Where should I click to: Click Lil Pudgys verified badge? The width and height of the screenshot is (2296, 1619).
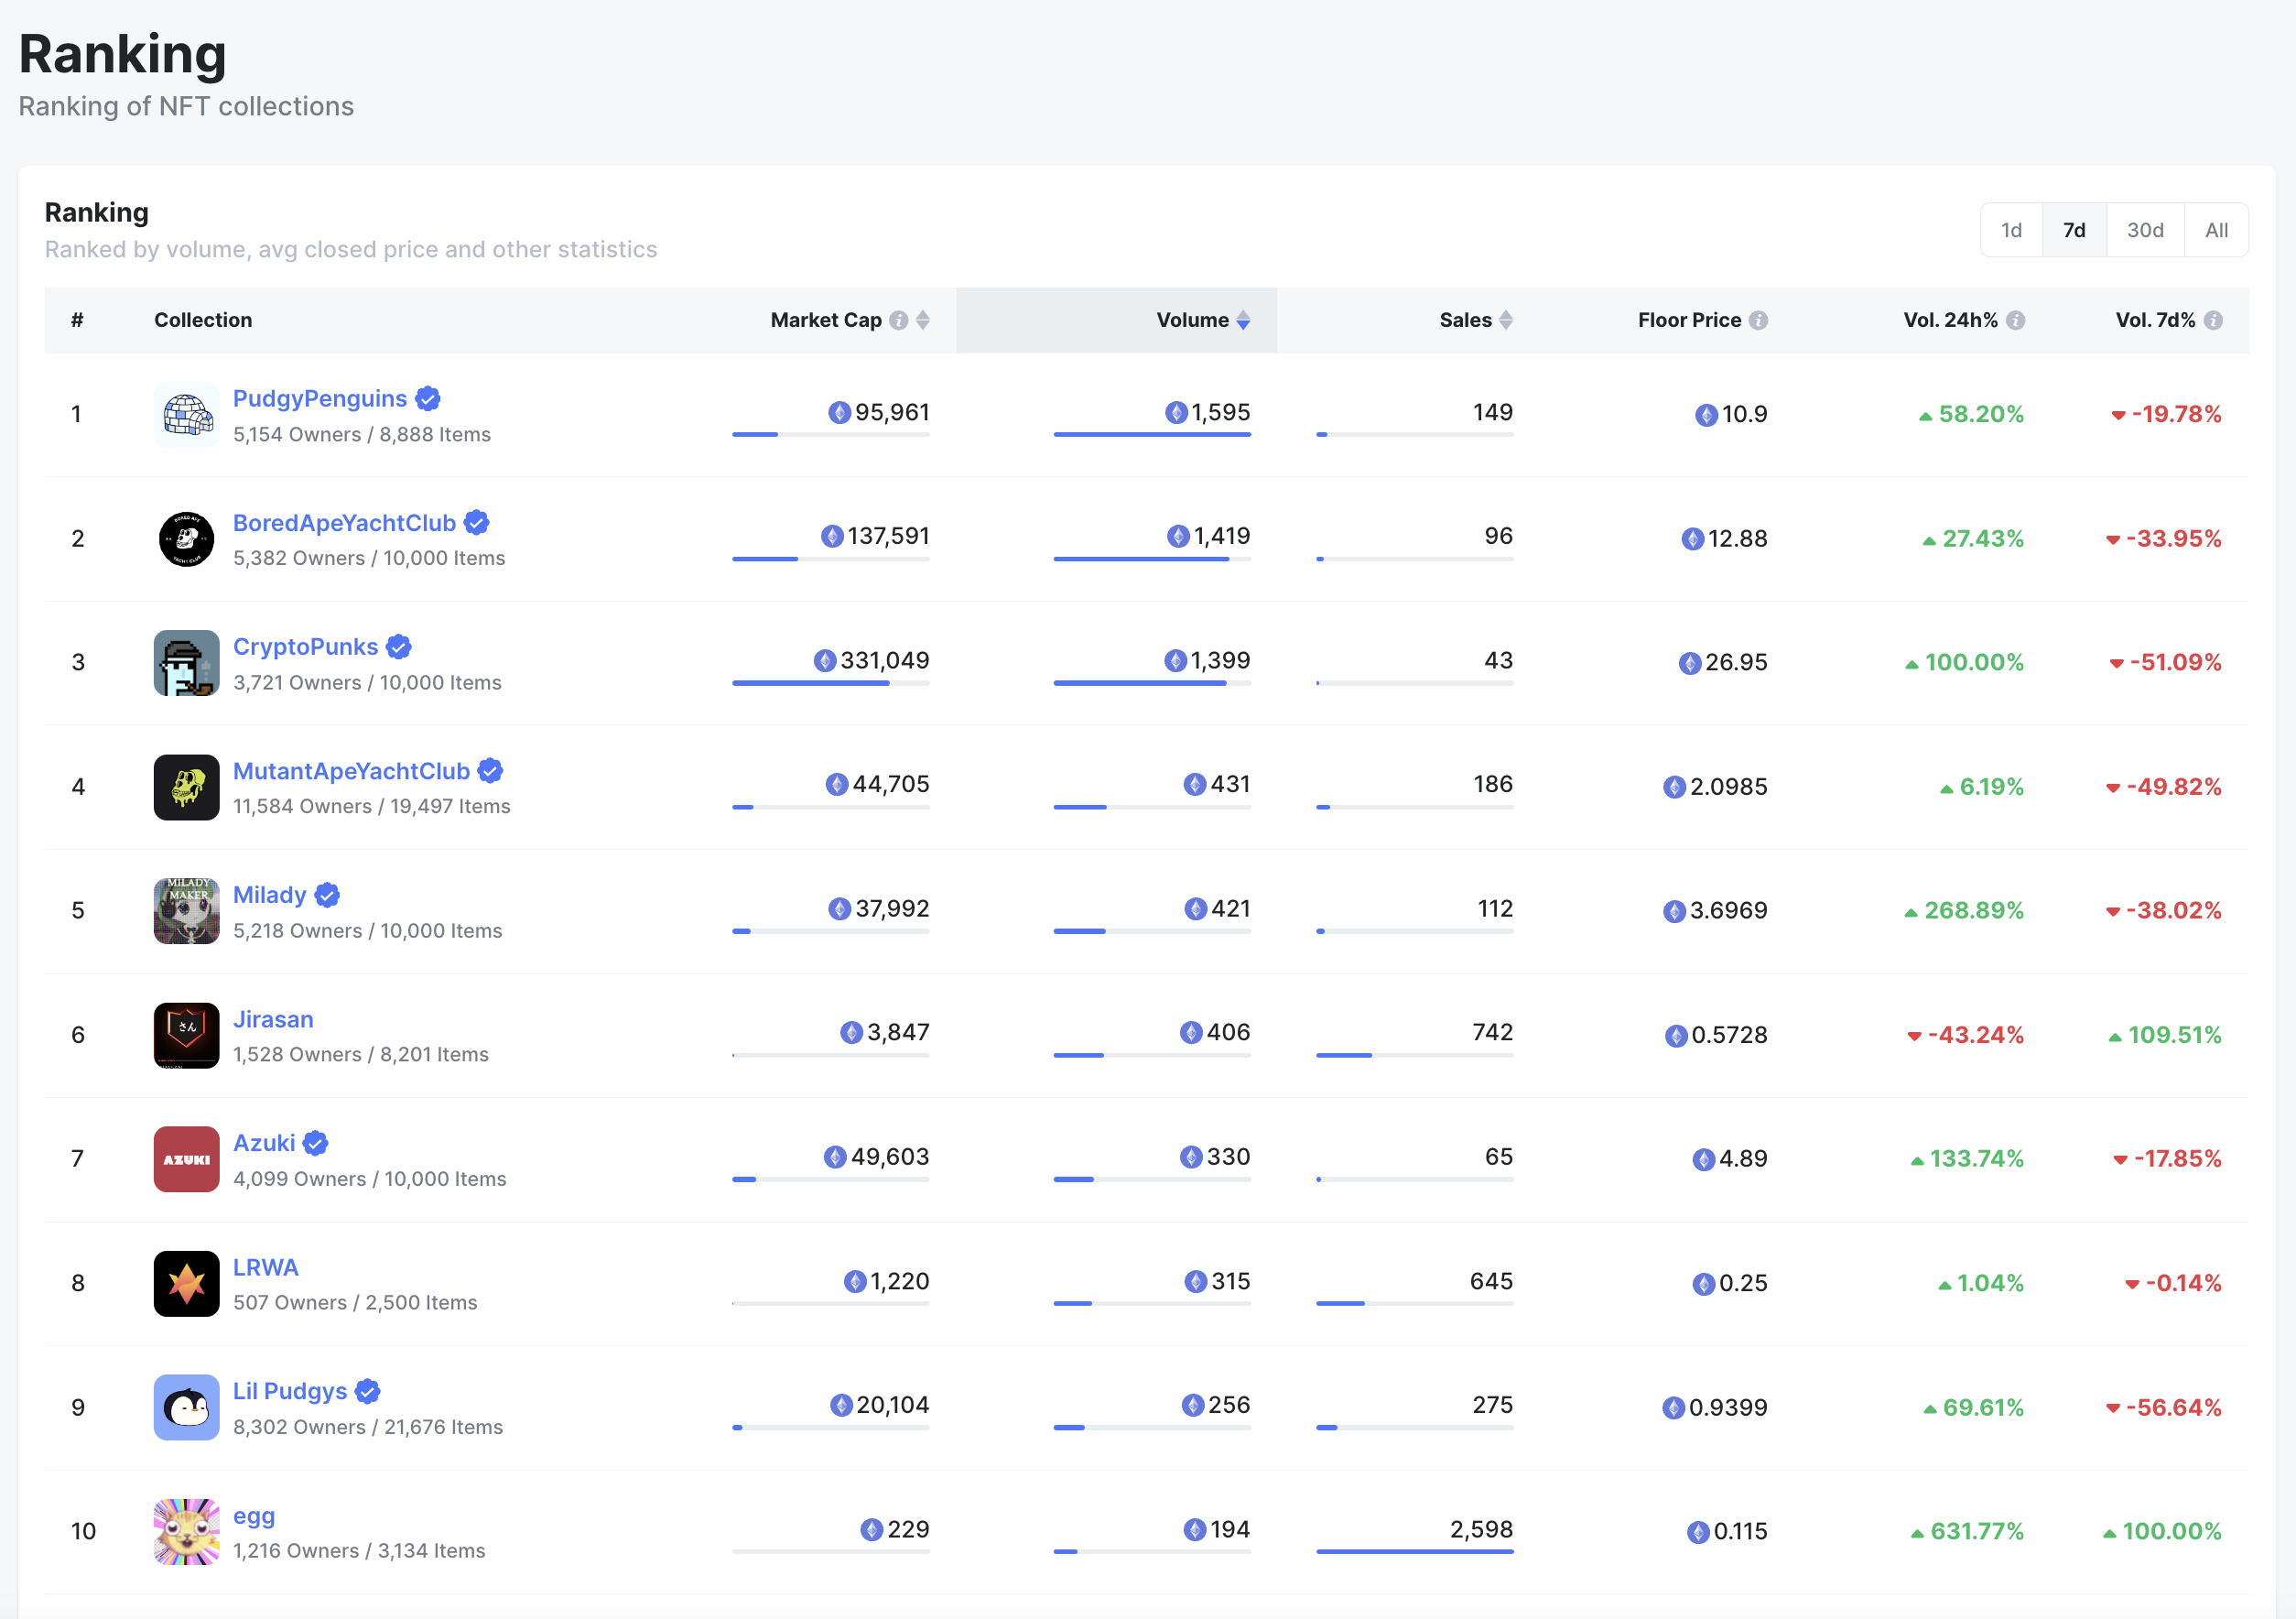click(368, 1391)
